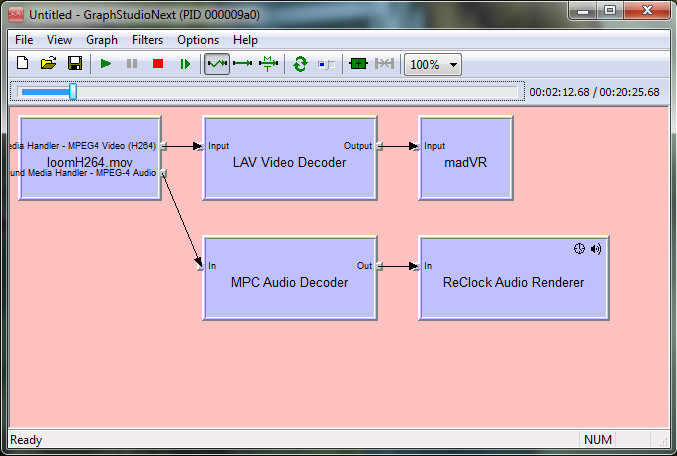Screen dimensions: 677x456
Task: Click clock icon on ReClock Audio Renderer
Action: (x=579, y=248)
